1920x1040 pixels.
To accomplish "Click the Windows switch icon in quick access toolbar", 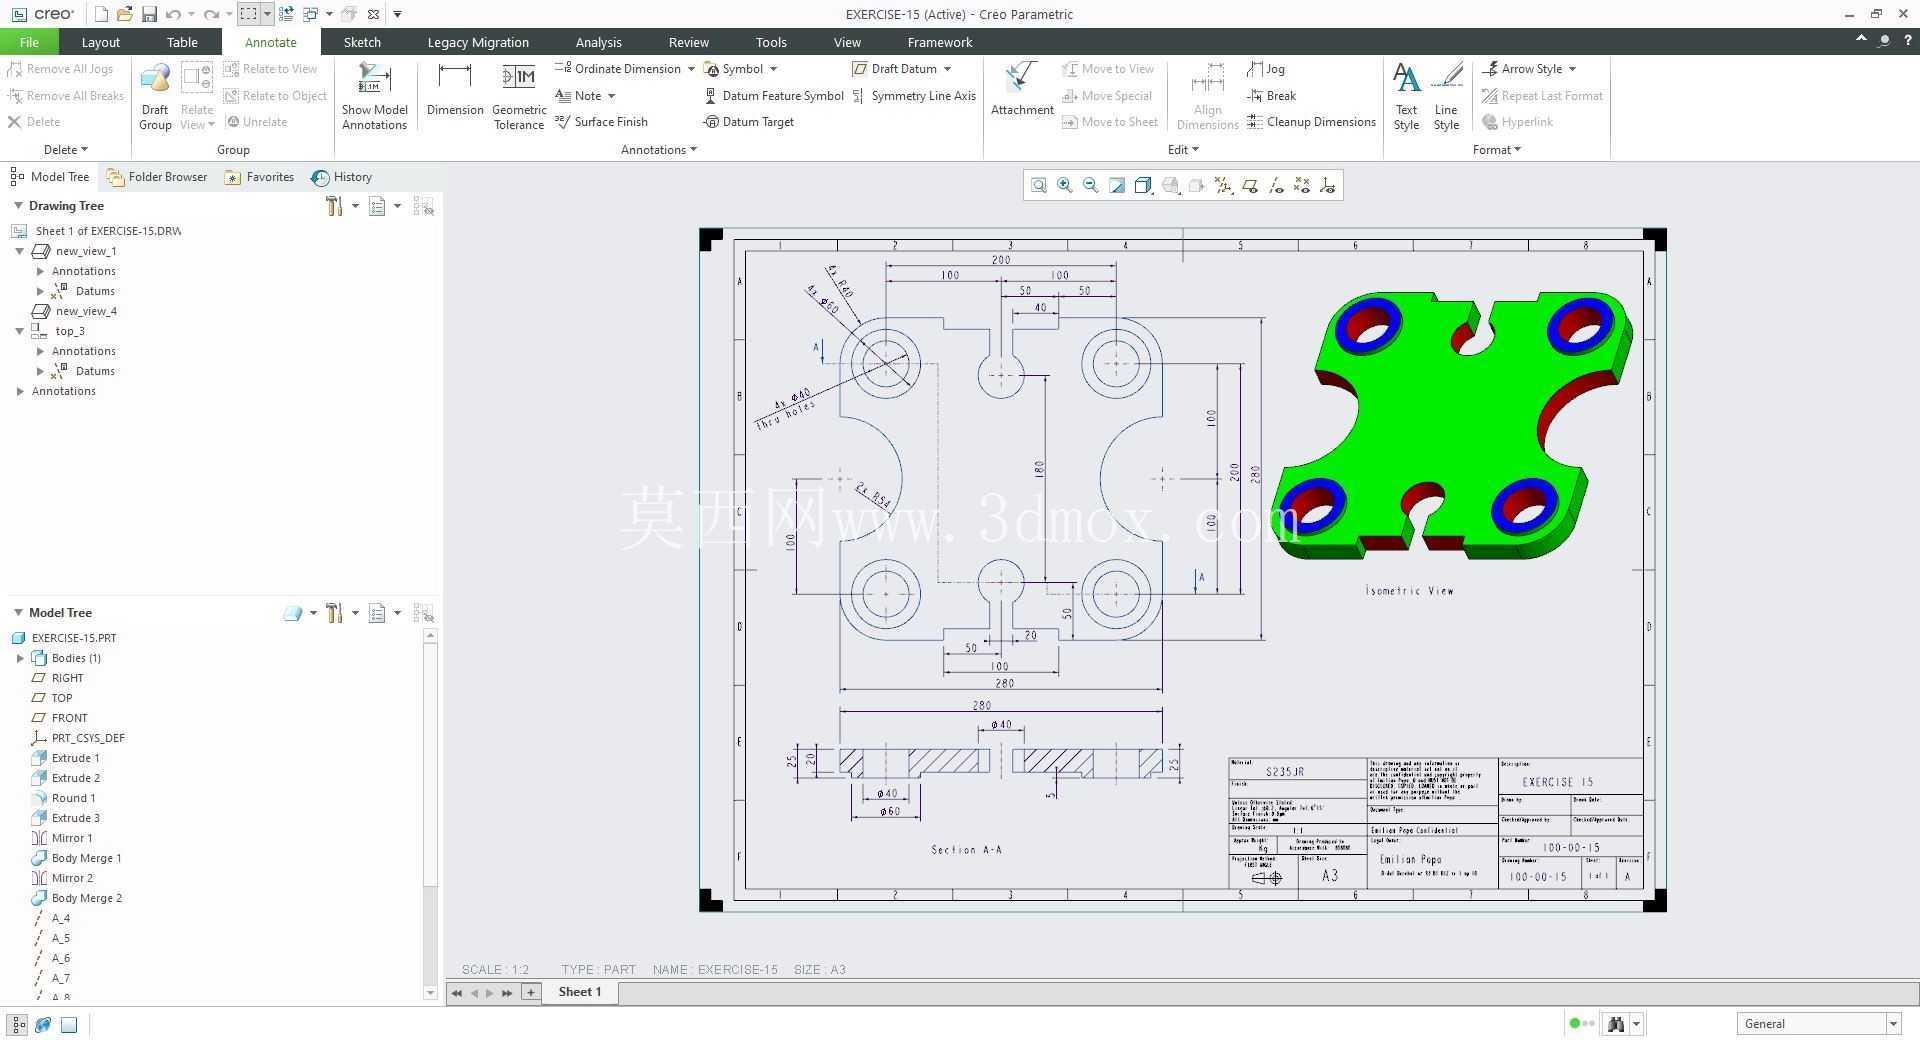I will (x=311, y=14).
